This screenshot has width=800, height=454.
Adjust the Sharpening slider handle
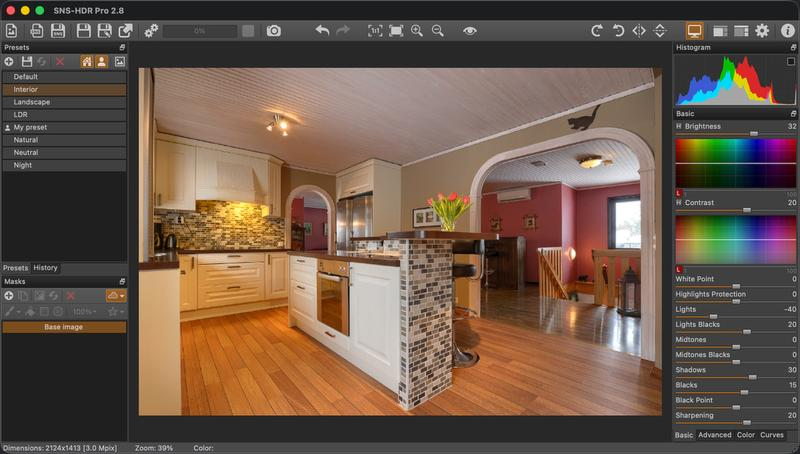(747, 422)
